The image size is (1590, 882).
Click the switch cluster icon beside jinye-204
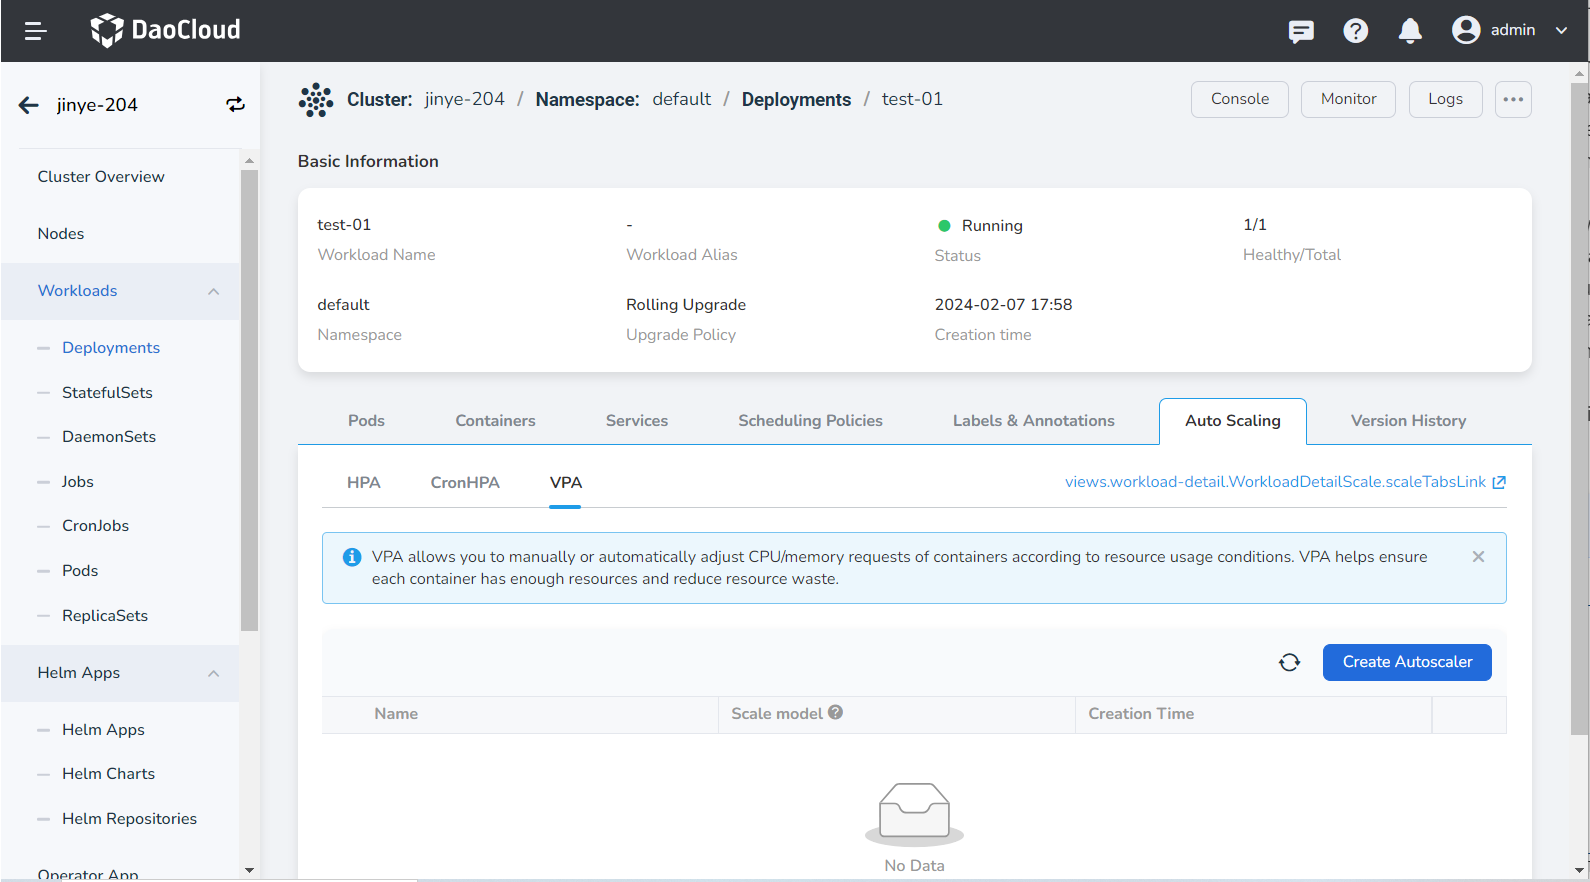point(235,105)
